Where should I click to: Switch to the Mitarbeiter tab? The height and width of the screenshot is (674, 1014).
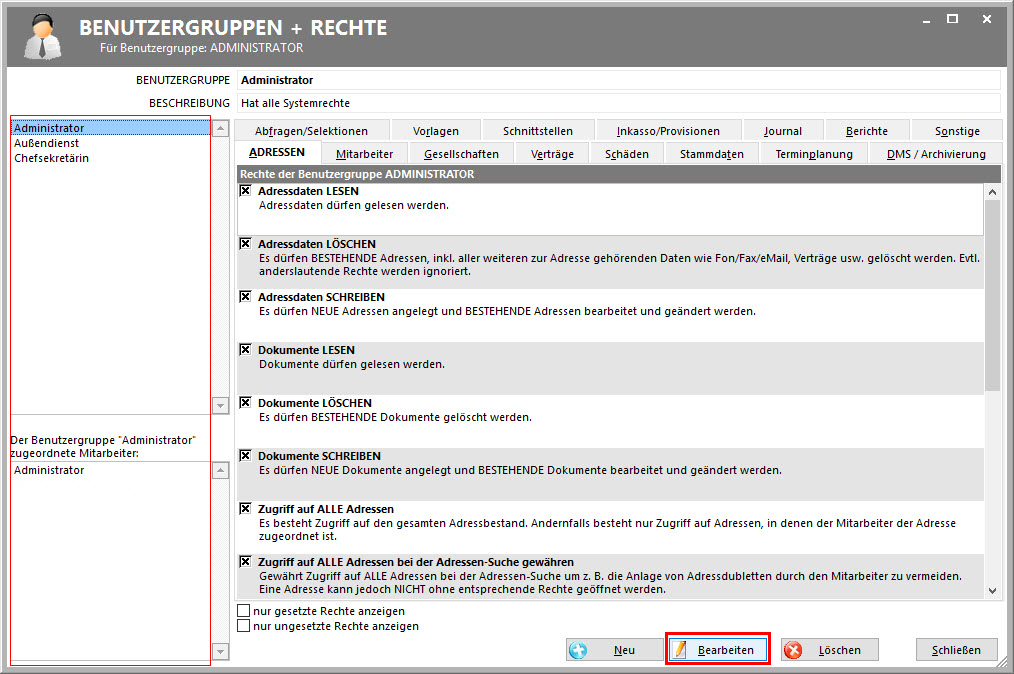(x=364, y=154)
